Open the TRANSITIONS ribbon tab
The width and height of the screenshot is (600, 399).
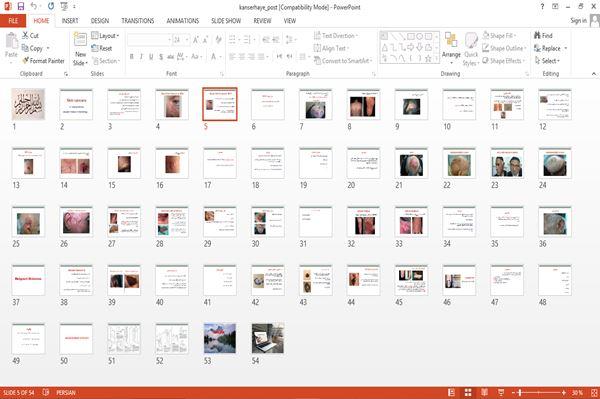pos(138,21)
